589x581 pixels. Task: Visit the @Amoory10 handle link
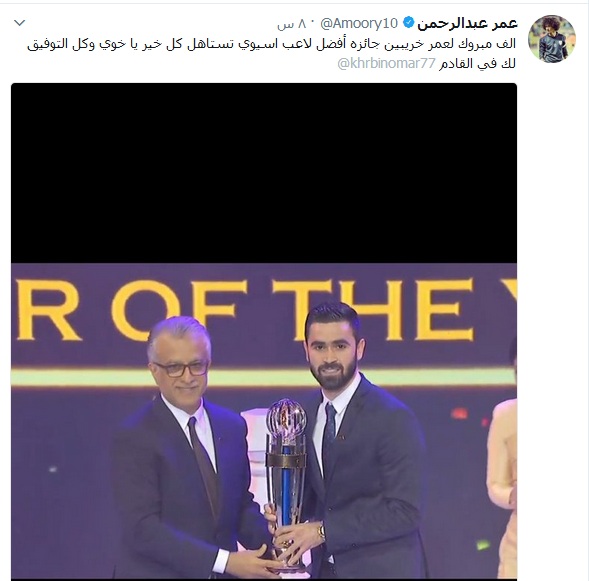pyautogui.click(x=359, y=23)
